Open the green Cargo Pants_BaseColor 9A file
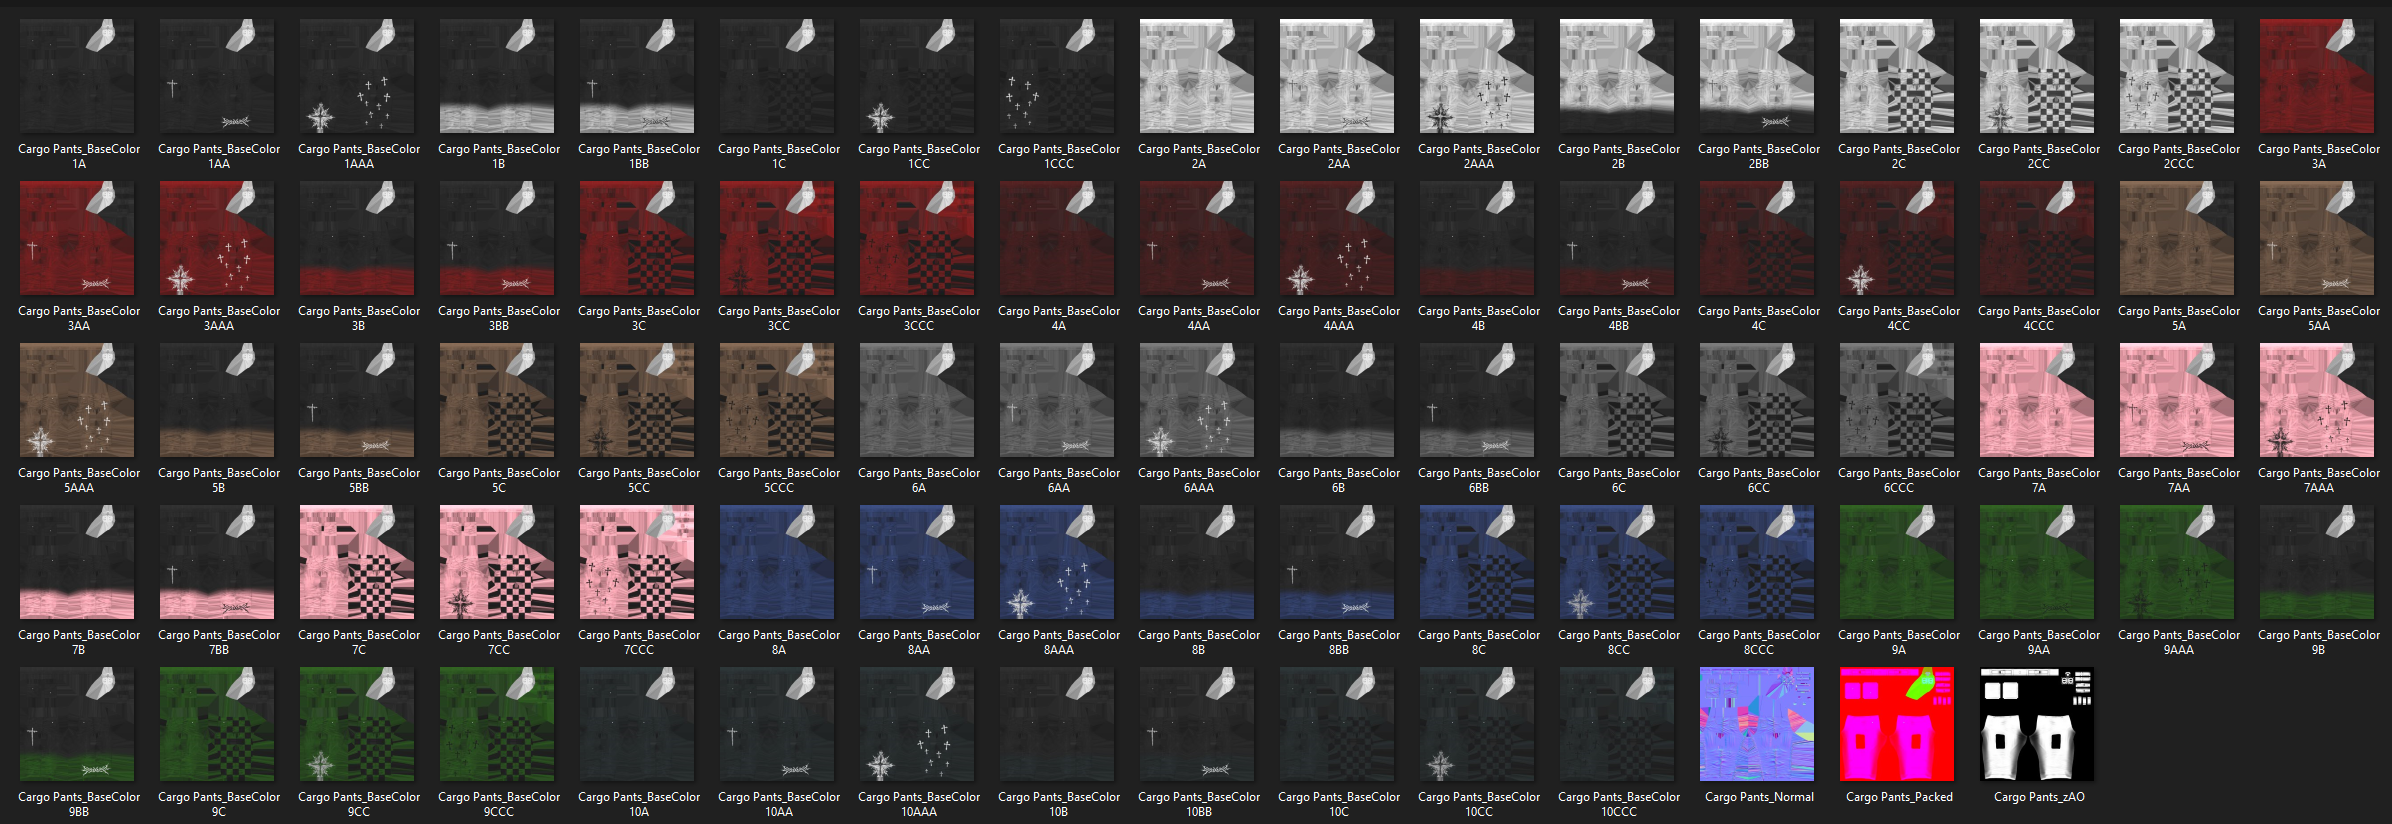 pyautogui.click(x=1898, y=562)
